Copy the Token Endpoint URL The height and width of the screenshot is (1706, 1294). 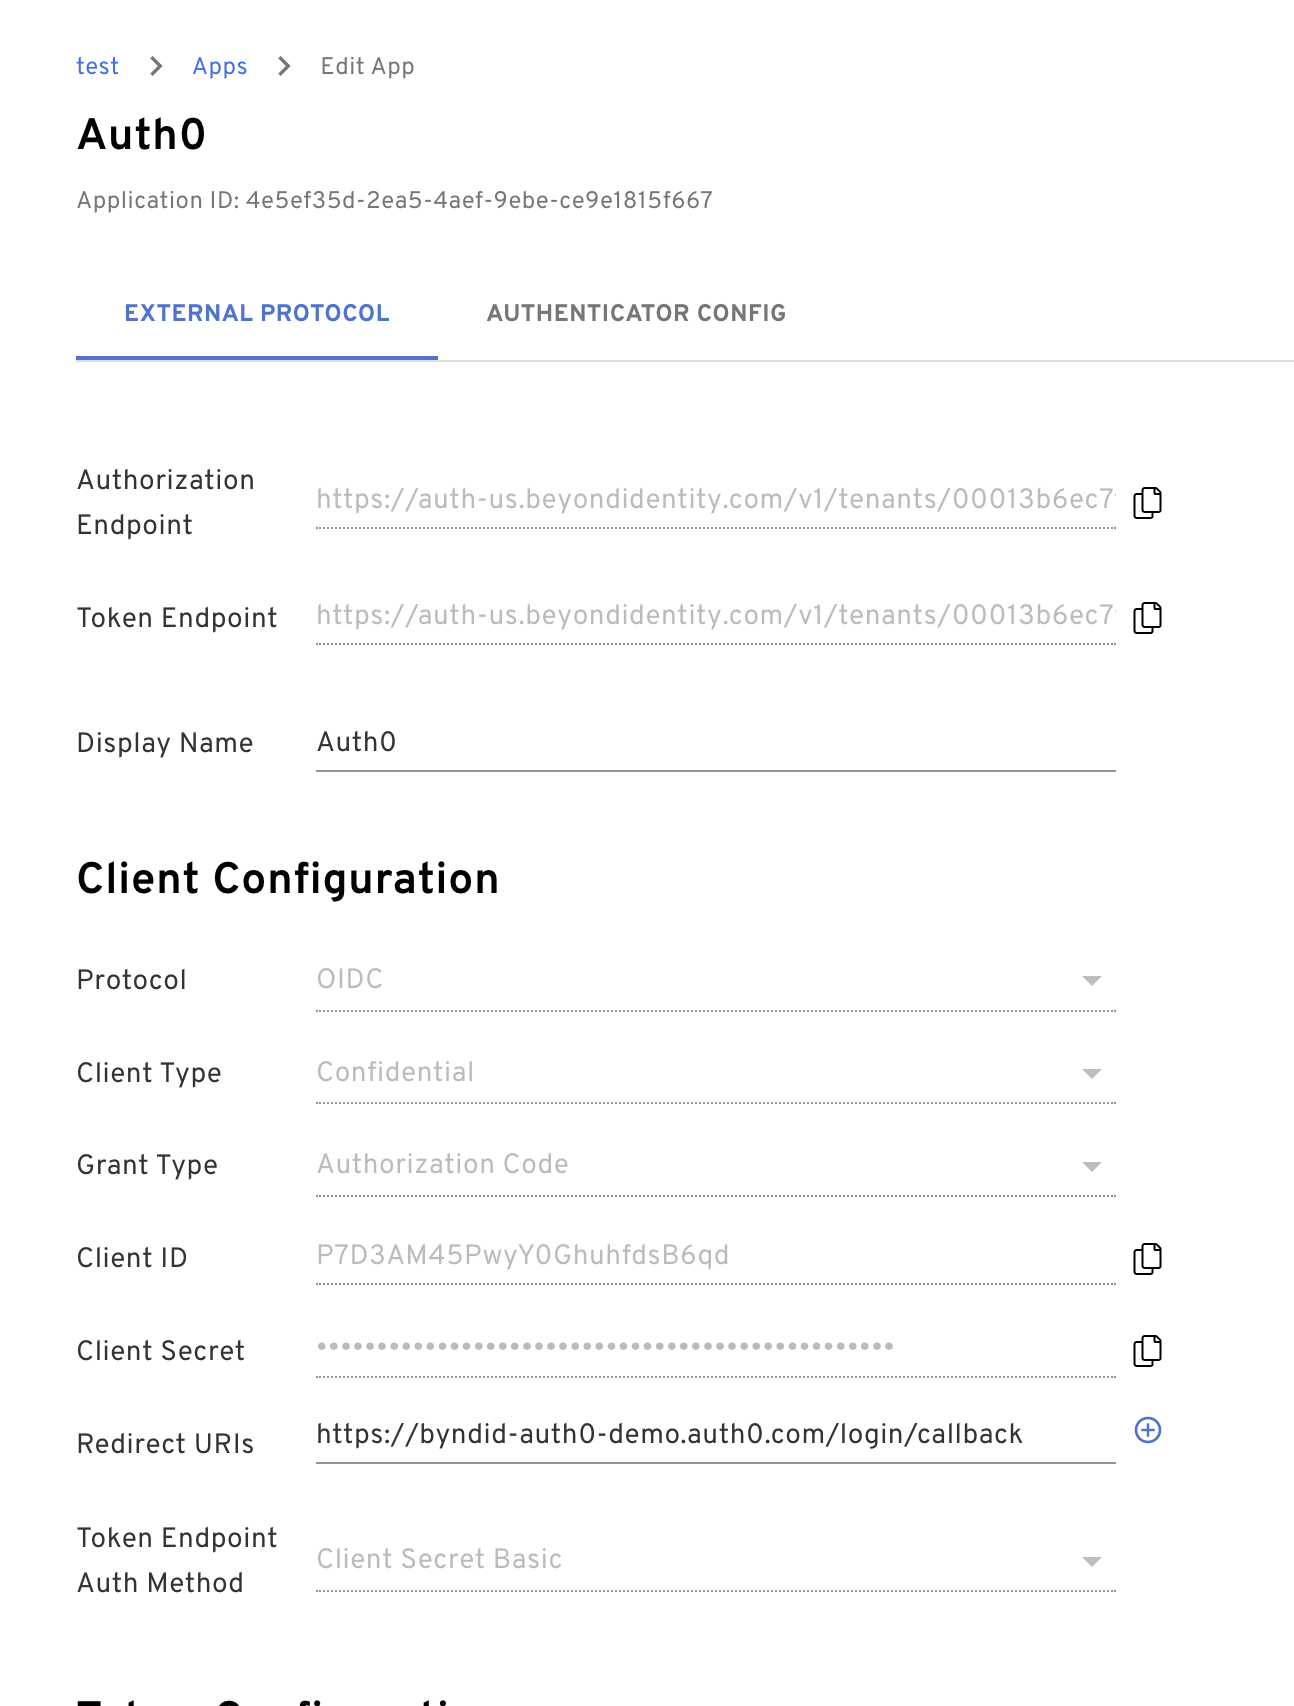click(x=1147, y=617)
